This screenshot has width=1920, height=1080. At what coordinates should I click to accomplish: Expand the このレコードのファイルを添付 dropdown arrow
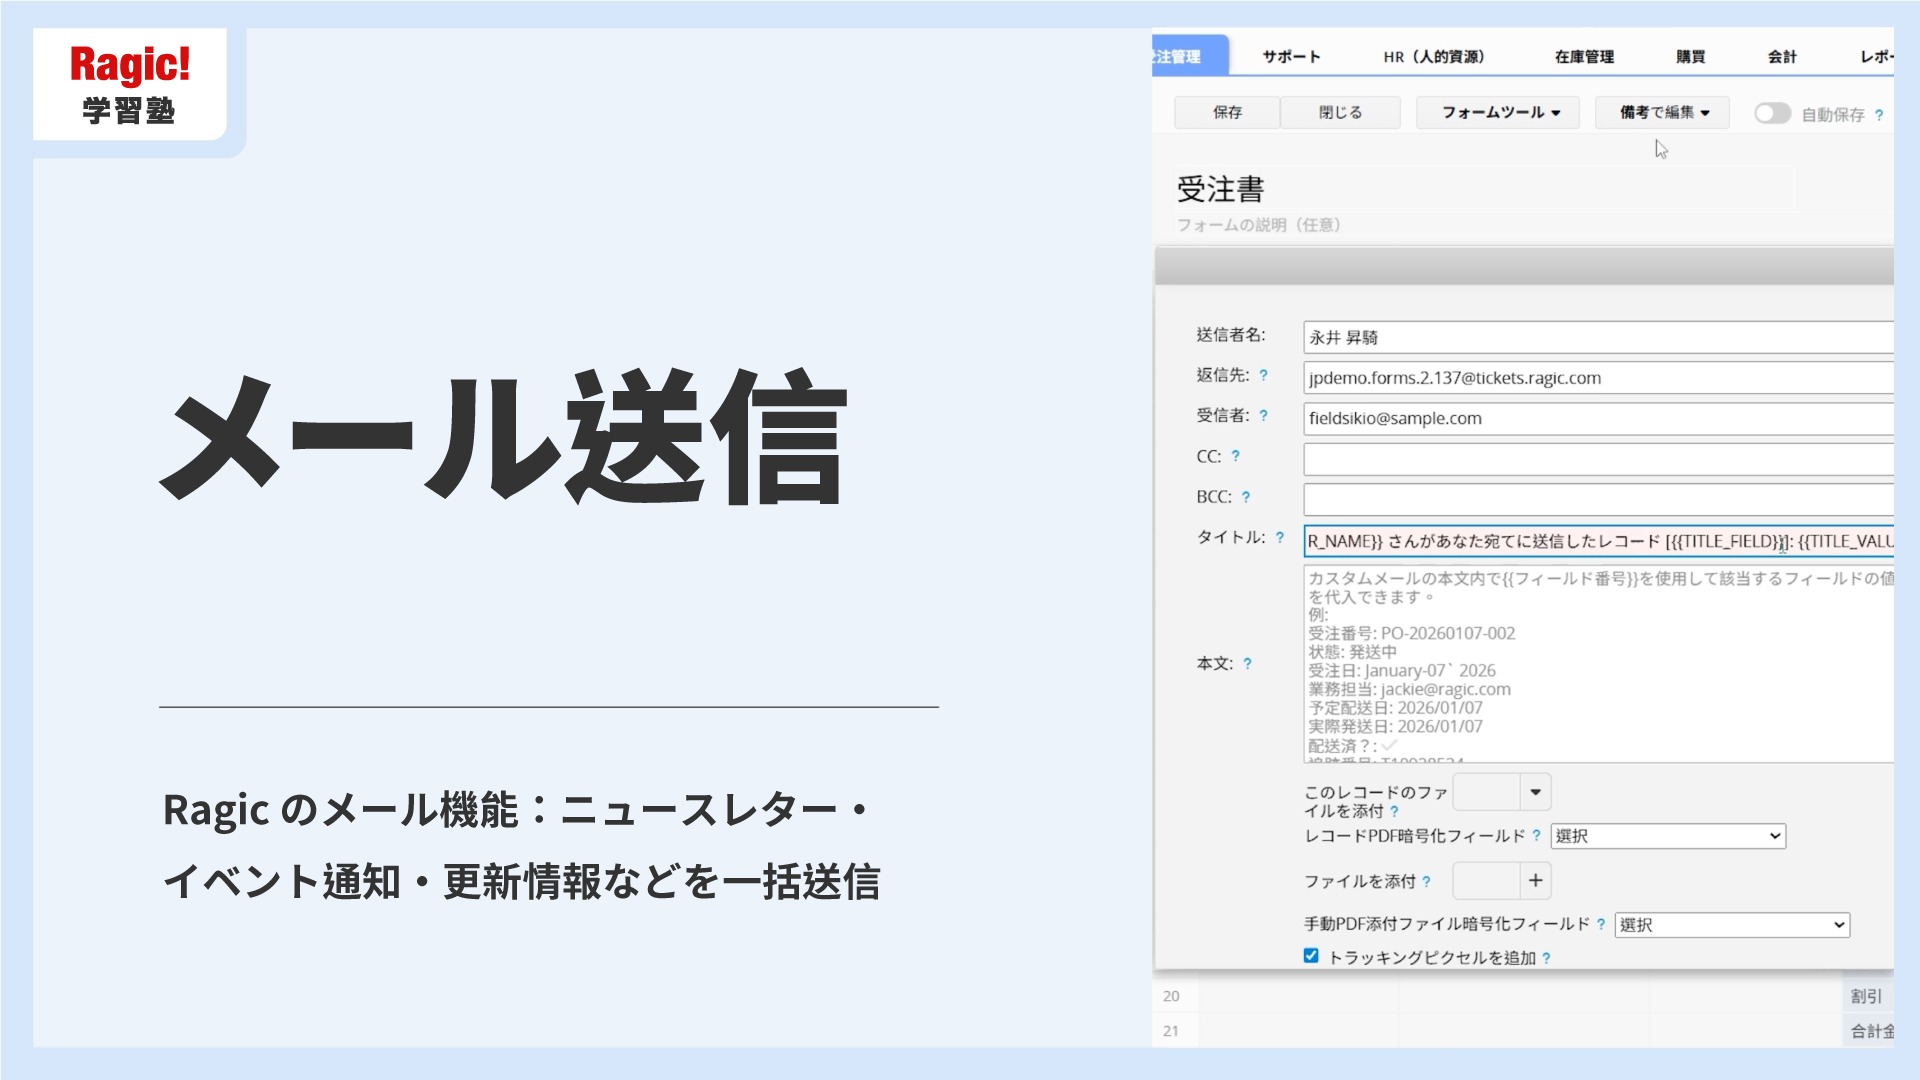click(1533, 791)
